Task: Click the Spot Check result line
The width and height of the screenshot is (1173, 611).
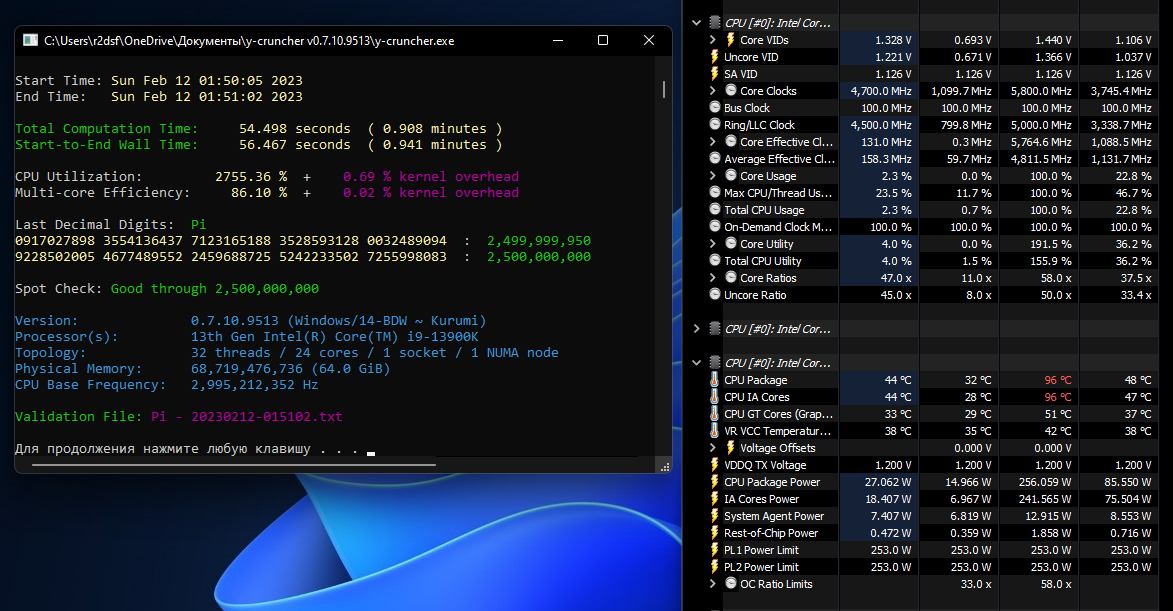Action: pyautogui.click(x=167, y=289)
